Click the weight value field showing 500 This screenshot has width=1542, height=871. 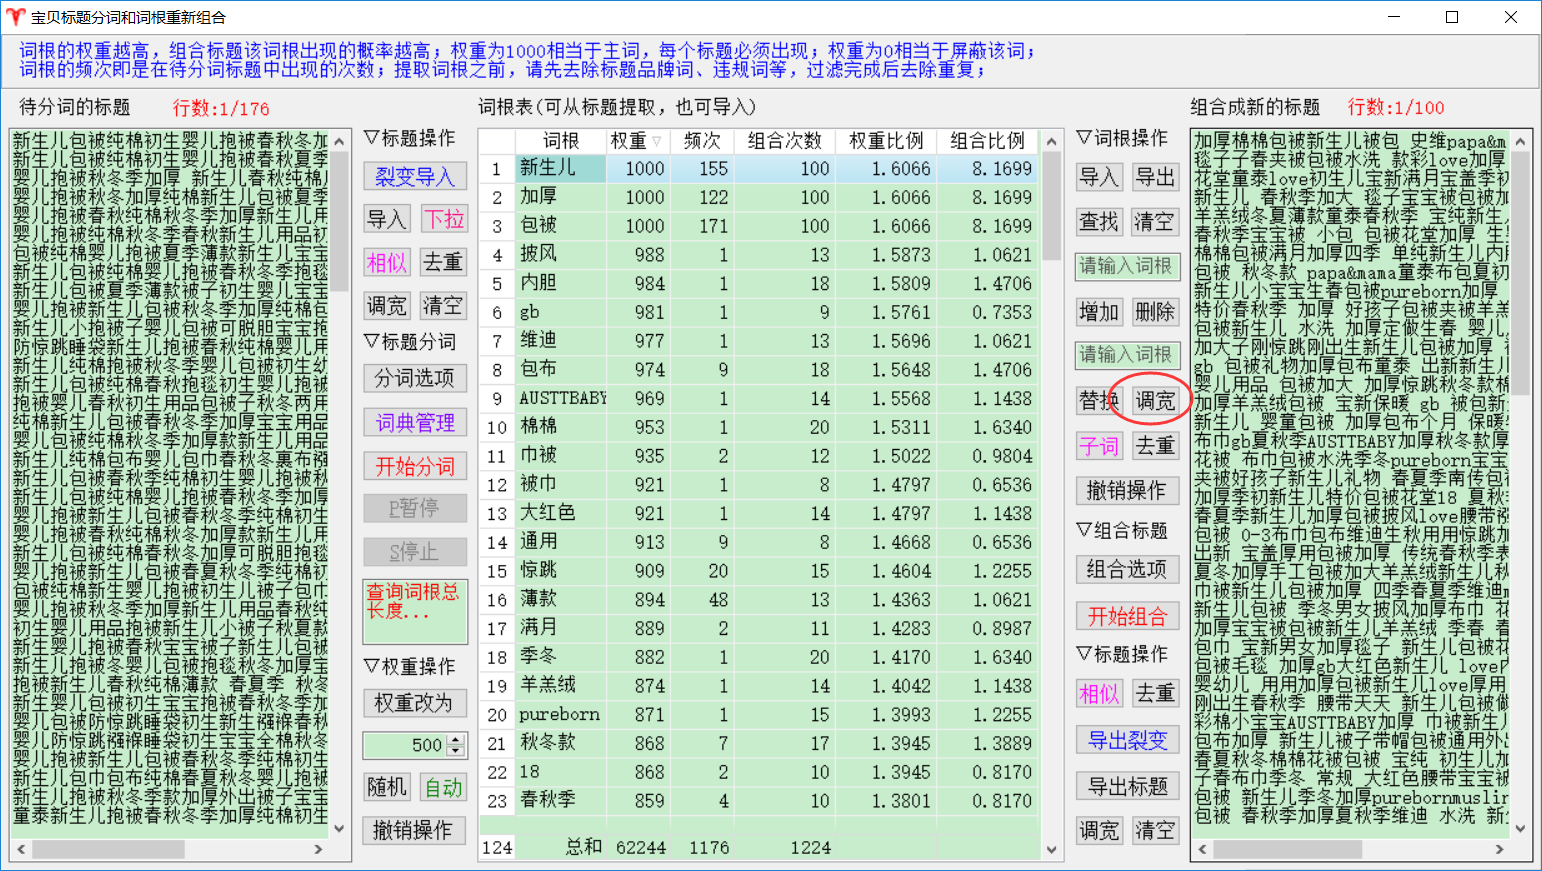405,745
